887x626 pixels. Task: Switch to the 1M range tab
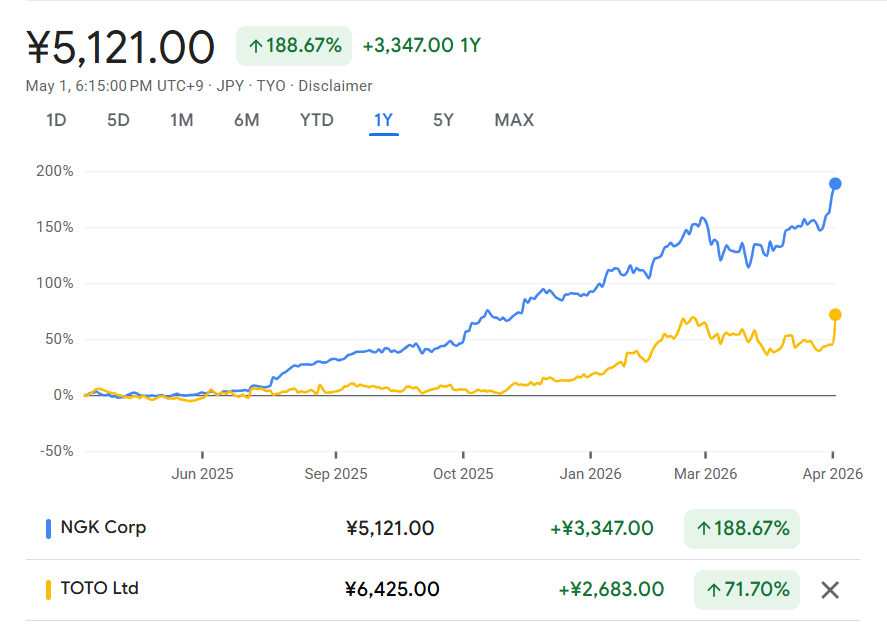tap(182, 120)
